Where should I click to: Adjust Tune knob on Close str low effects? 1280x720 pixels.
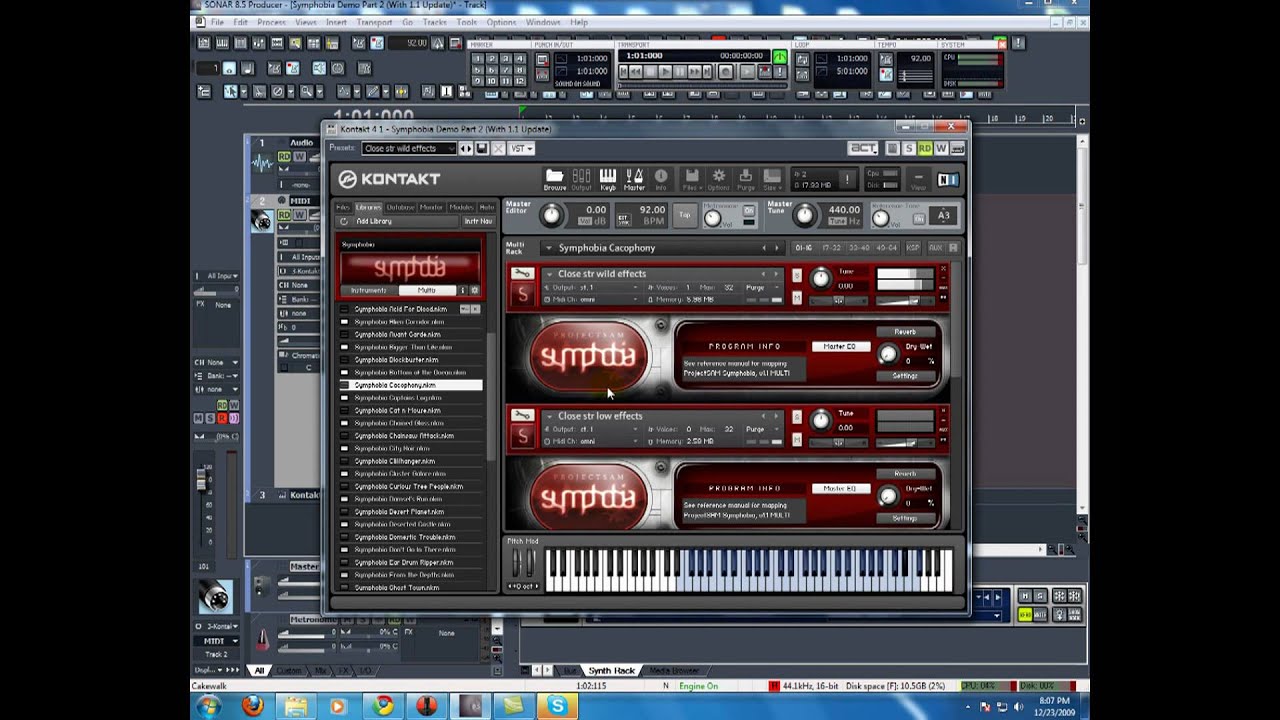820,421
